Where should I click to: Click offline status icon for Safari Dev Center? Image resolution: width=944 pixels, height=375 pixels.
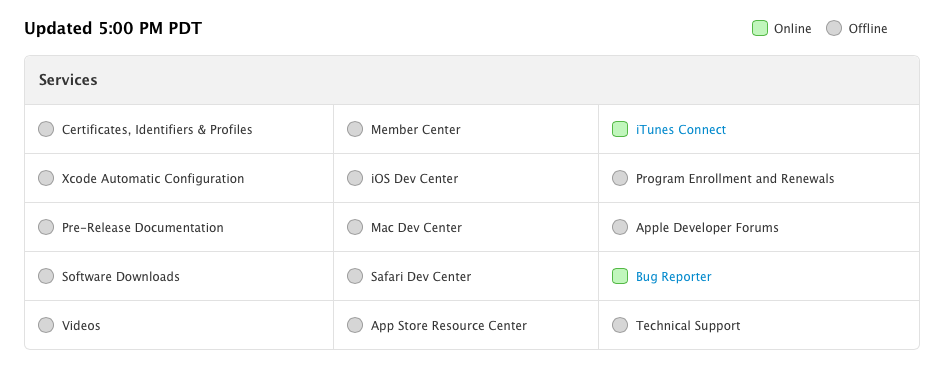tap(355, 276)
